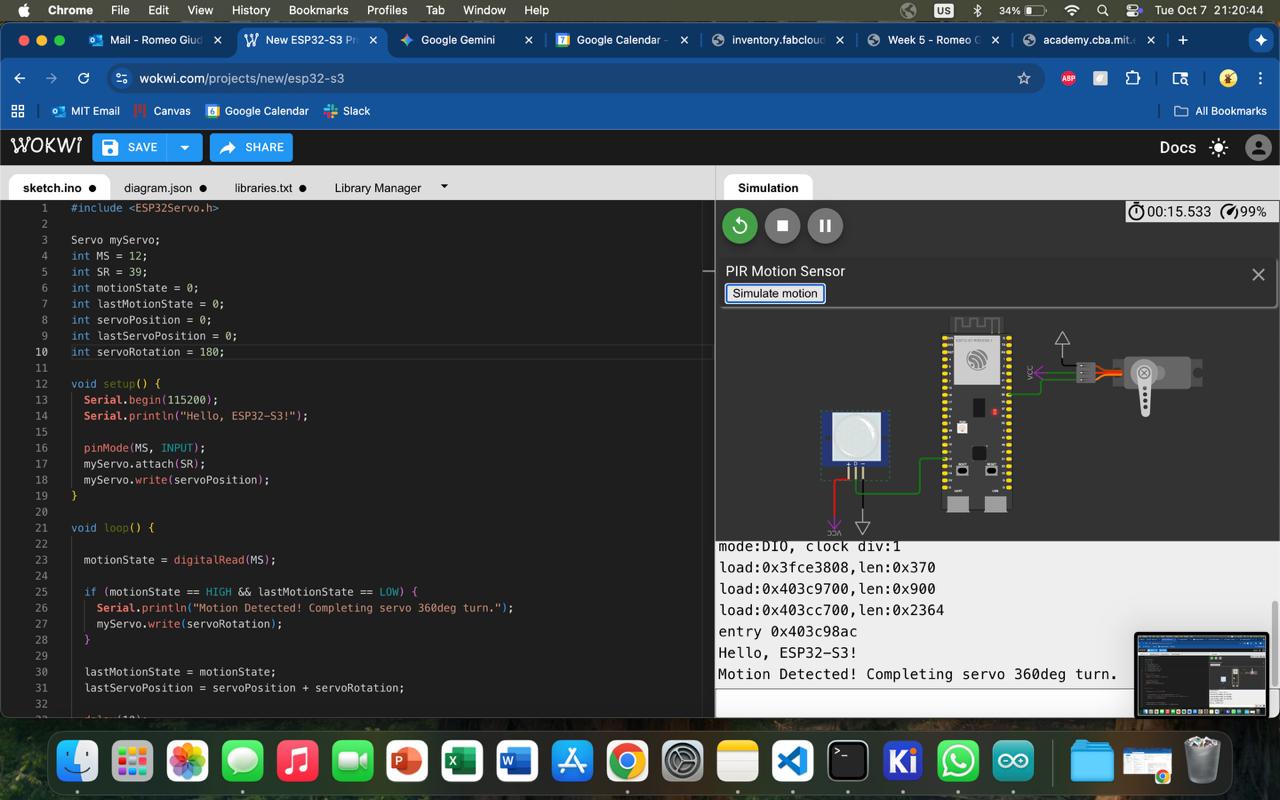Click the screenshot preview thumbnail
Image resolution: width=1280 pixels, height=800 pixels.
[x=1201, y=674]
